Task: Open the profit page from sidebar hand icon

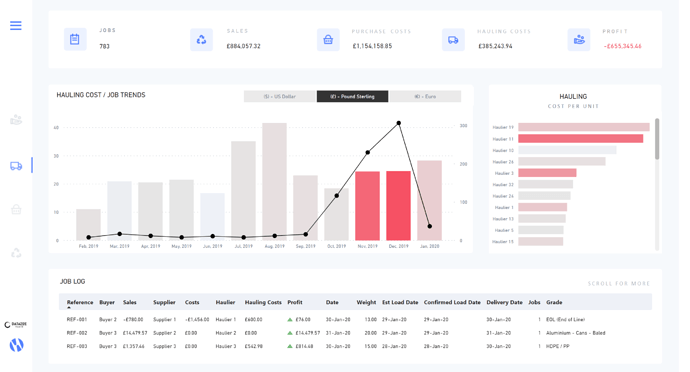Action: [16, 120]
